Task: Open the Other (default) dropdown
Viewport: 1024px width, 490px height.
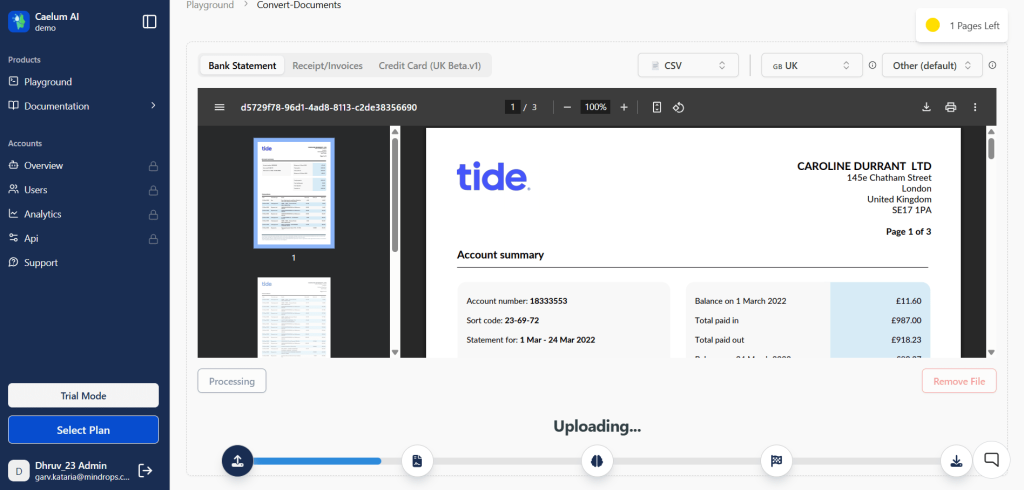Action: tap(932, 65)
